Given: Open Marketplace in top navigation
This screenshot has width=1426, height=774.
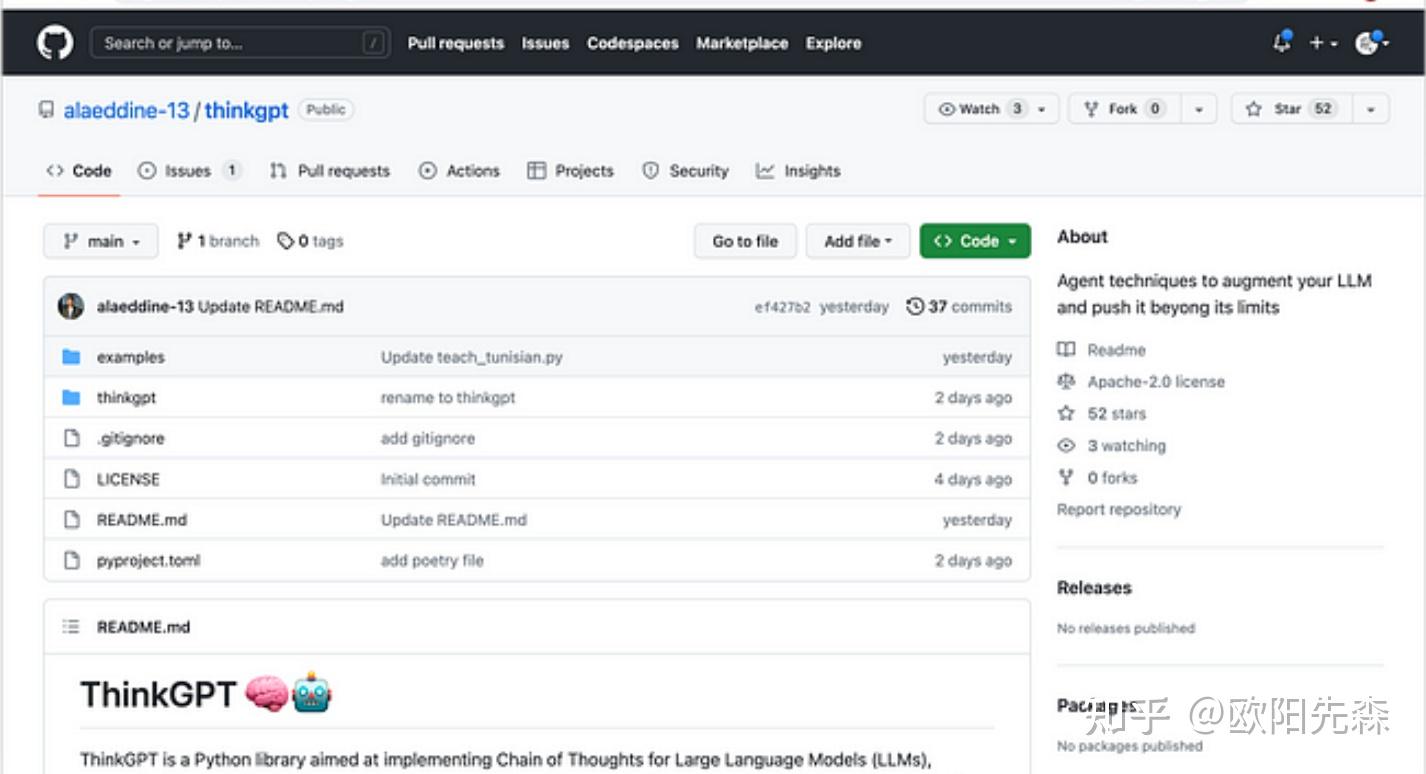Looking at the screenshot, I should tap(742, 43).
